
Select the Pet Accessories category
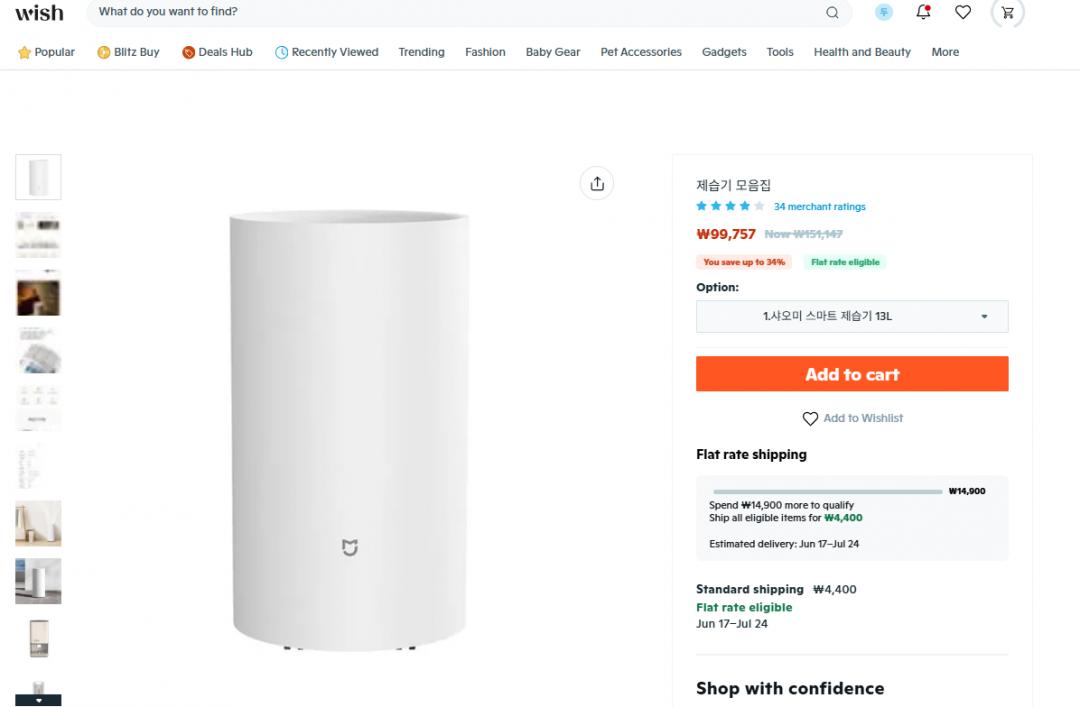pyautogui.click(x=641, y=52)
